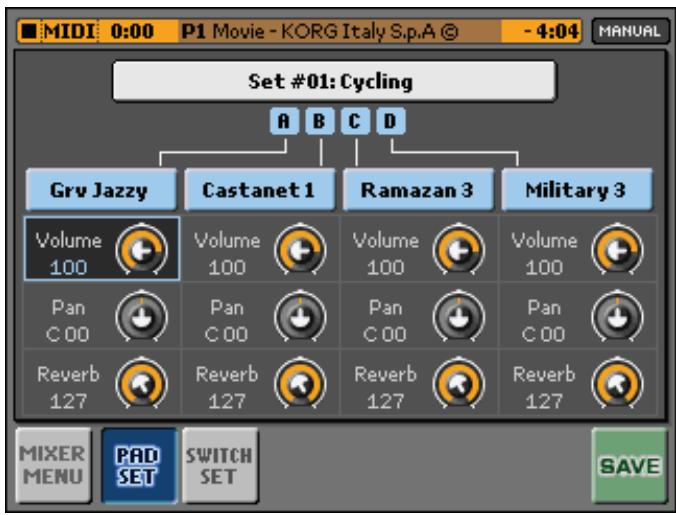Select the Pan C 00 value for Castanet 1
This screenshot has width=676, height=515.
coord(226,334)
